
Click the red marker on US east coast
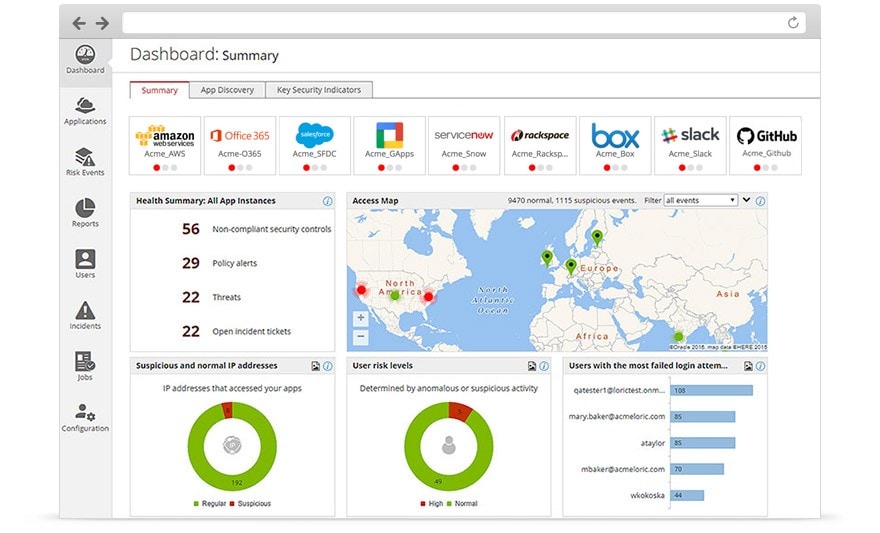click(x=429, y=297)
